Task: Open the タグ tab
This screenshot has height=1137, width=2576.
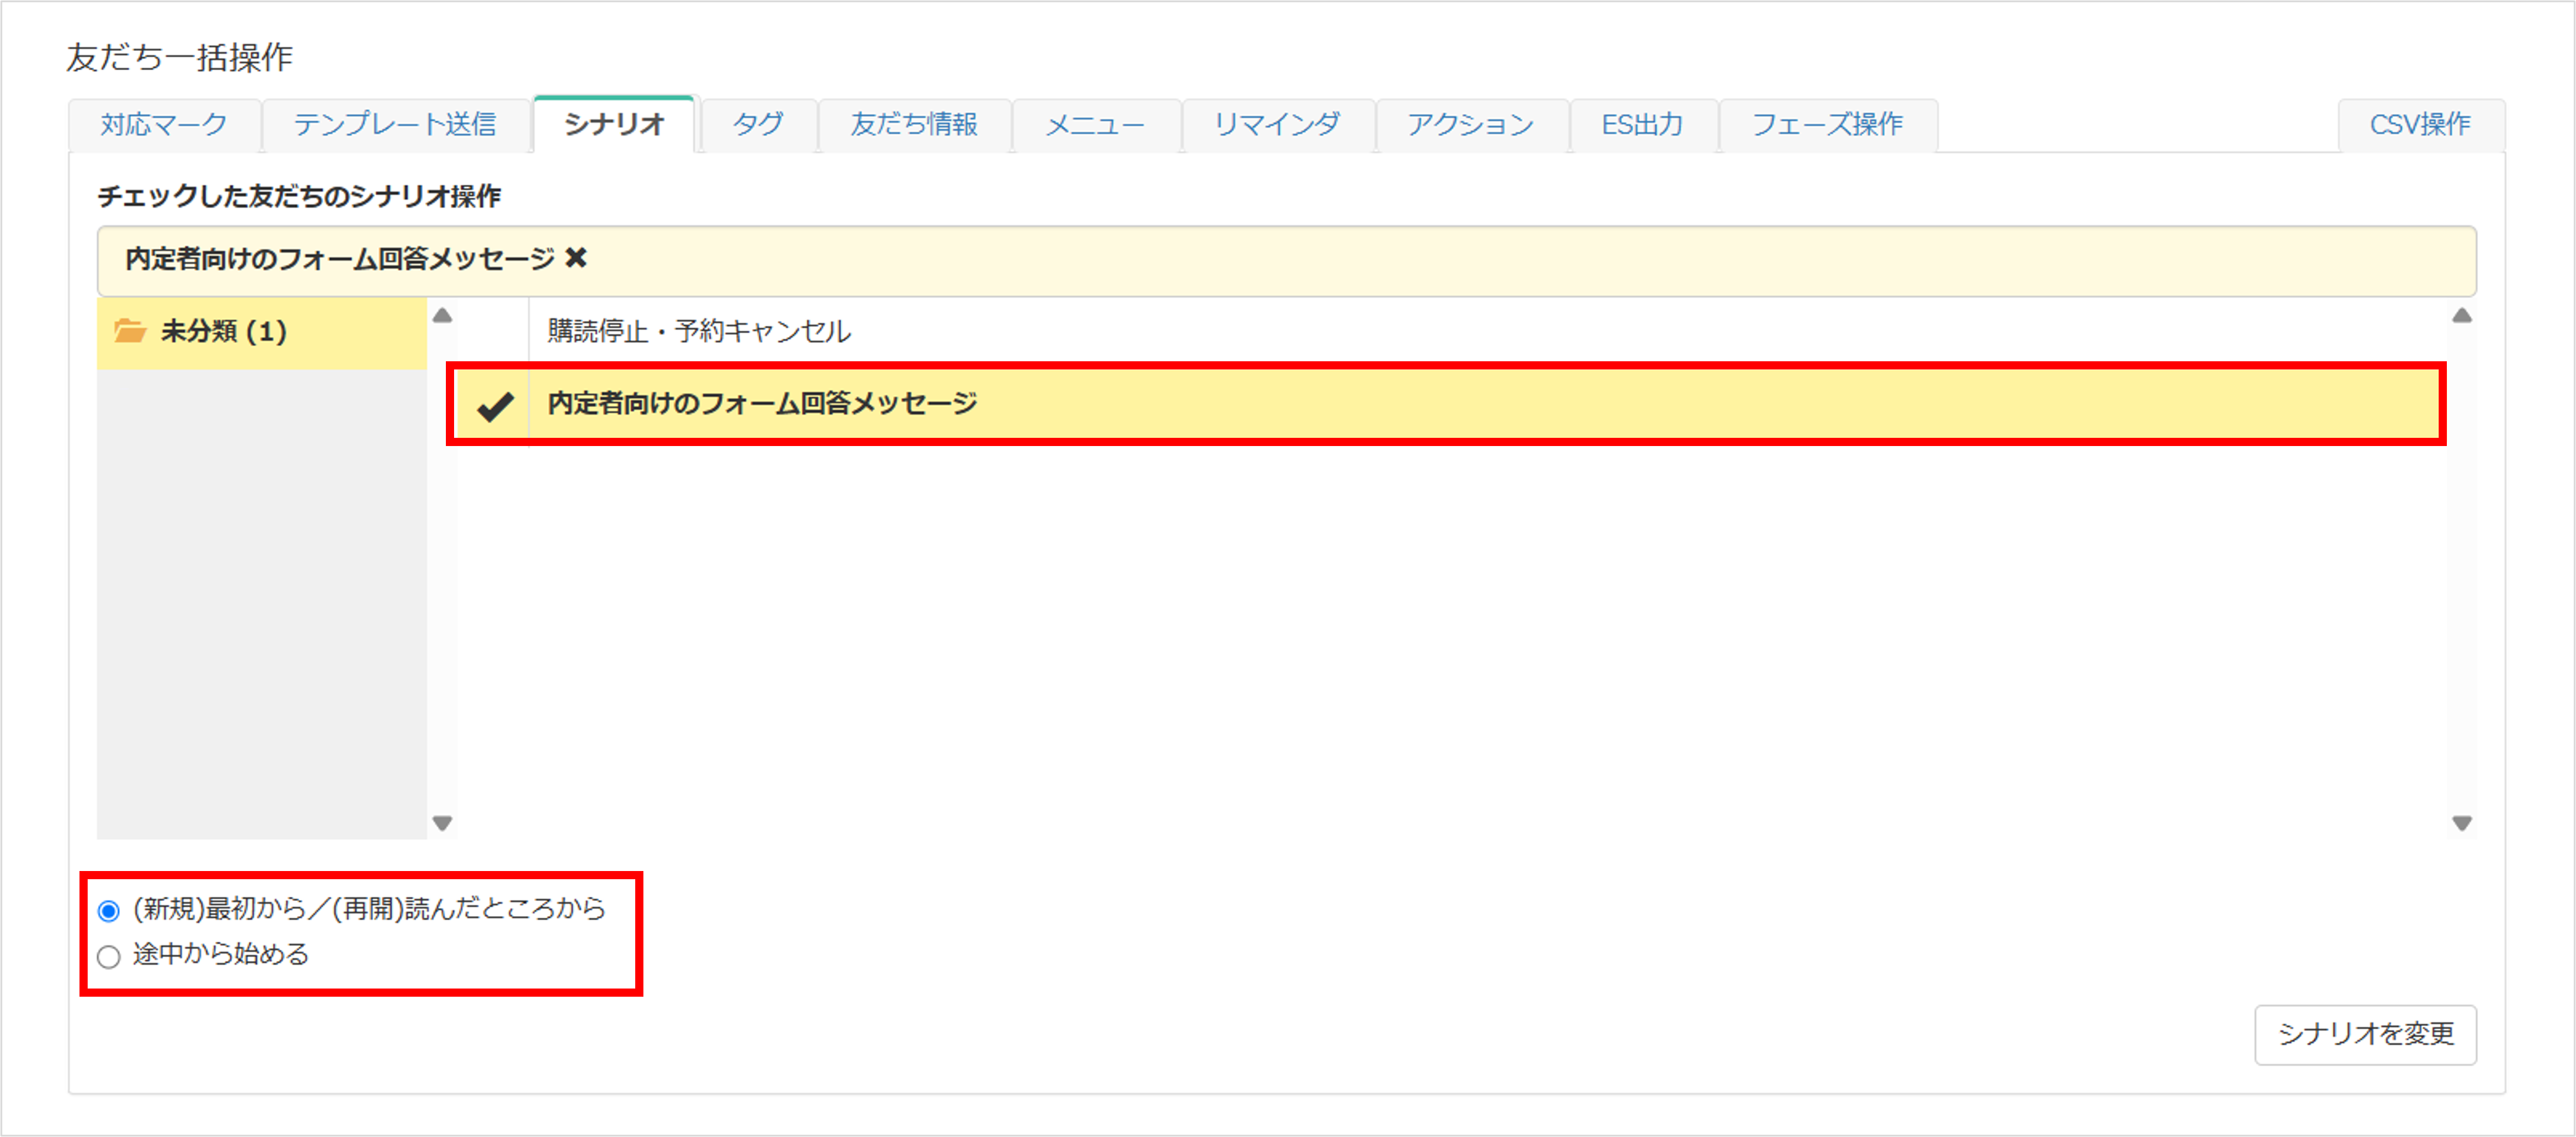Action: 758,125
